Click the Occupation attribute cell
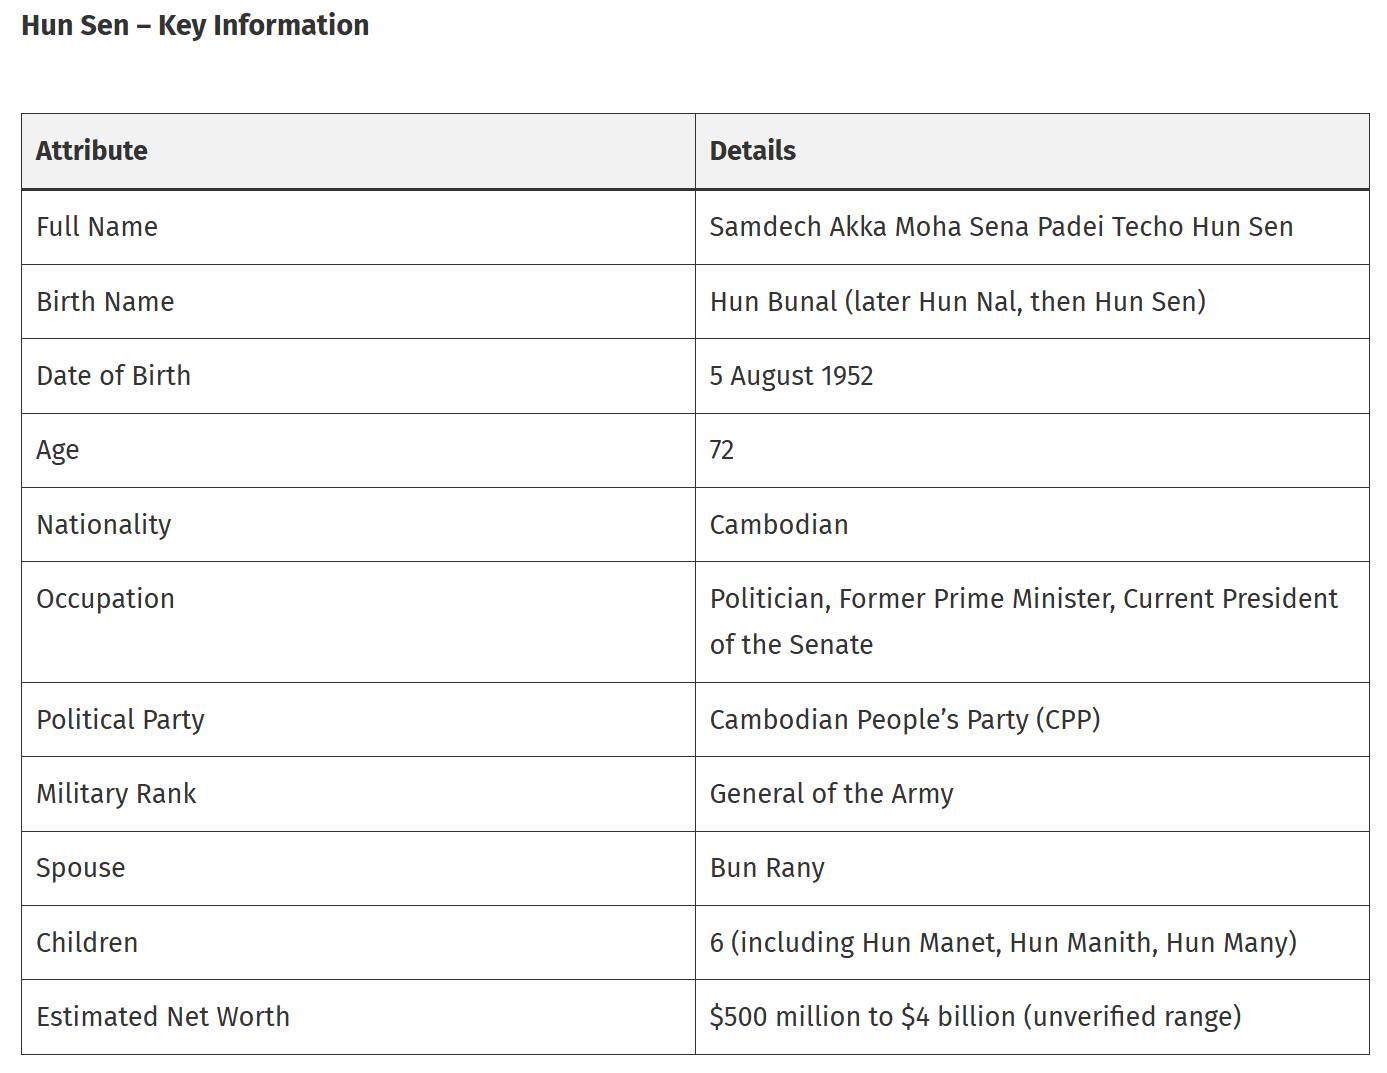The height and width of the screenshot is (1073, 1387). tap(358, 622)
